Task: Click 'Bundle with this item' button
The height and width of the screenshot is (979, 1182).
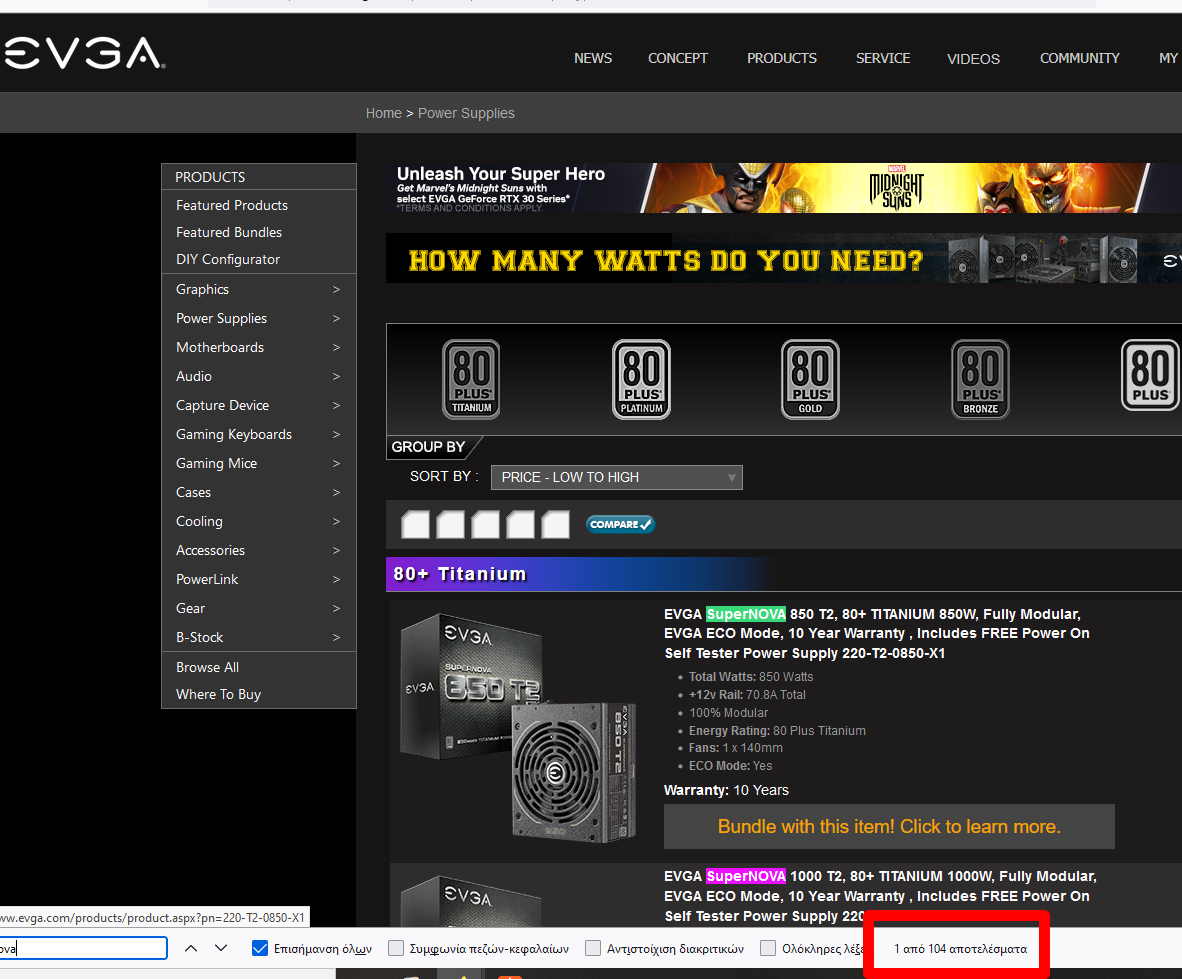Action: coord(889,827)
